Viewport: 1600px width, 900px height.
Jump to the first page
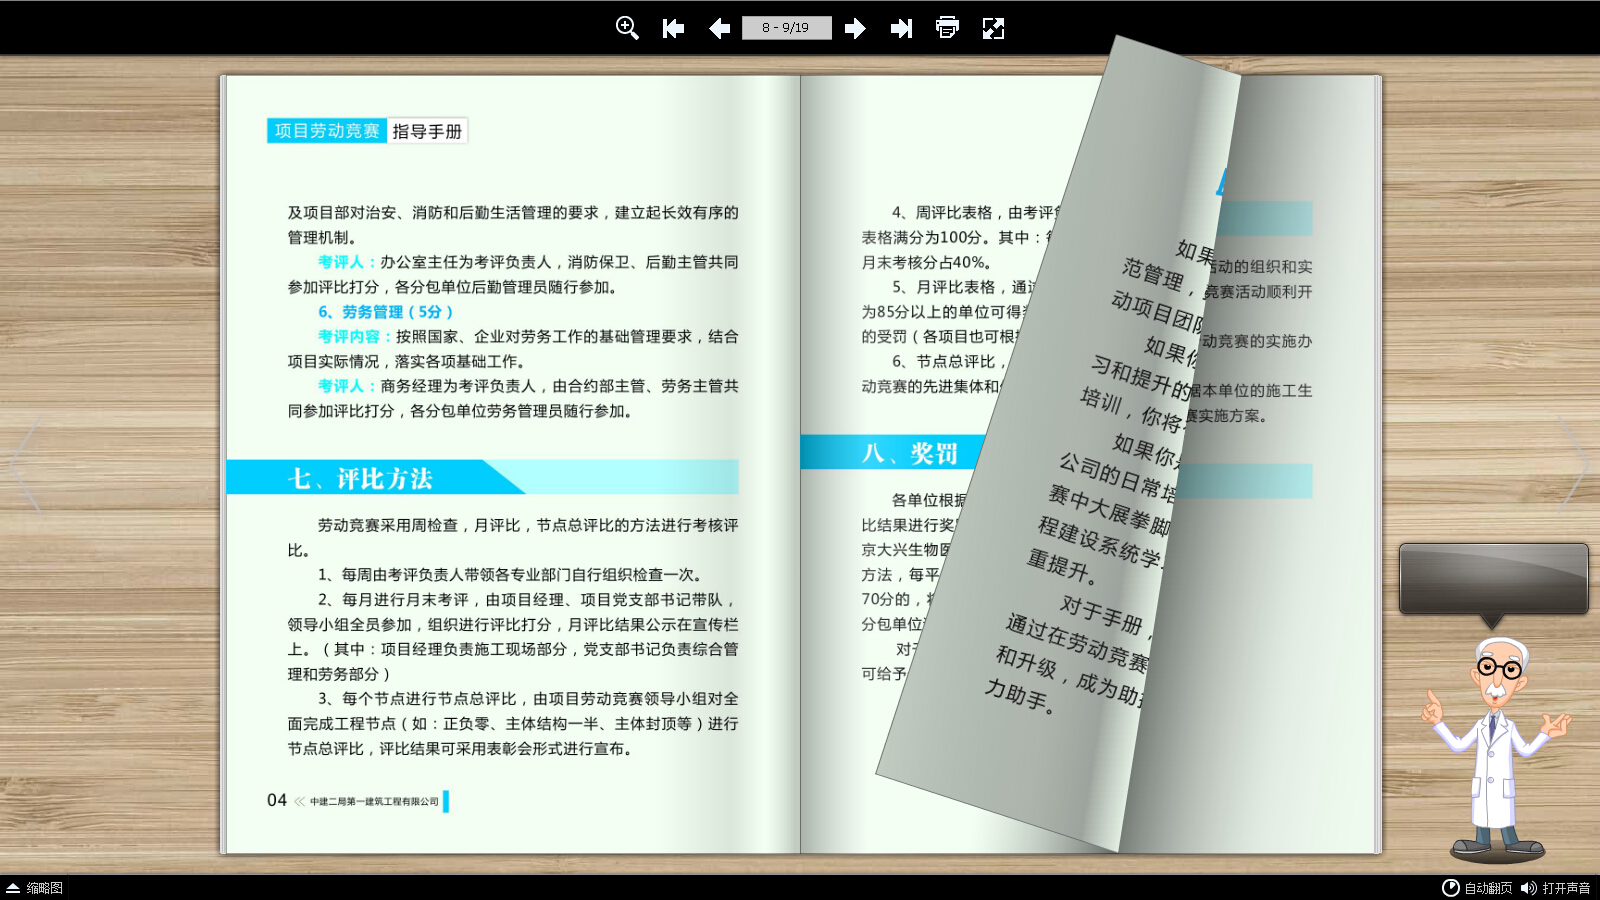click(673, 28)
